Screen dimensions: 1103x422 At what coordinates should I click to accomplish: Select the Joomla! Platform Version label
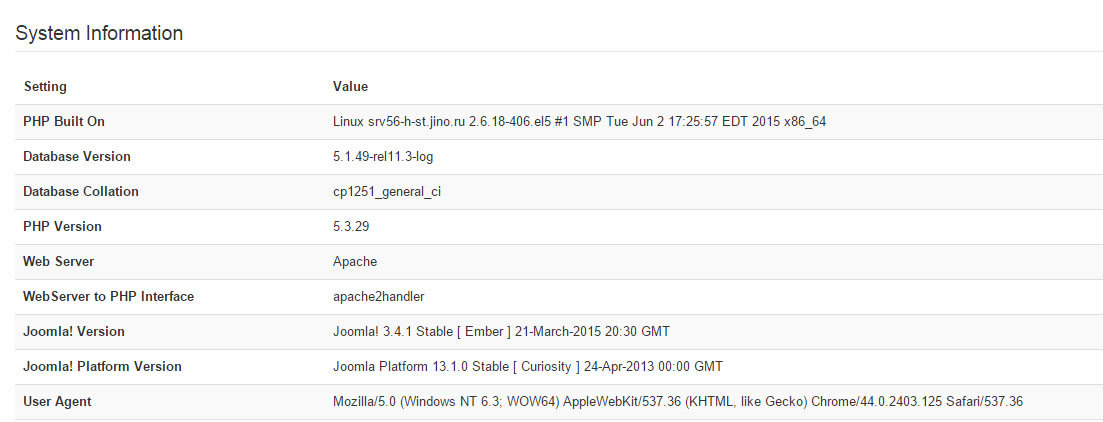(102, 367)
